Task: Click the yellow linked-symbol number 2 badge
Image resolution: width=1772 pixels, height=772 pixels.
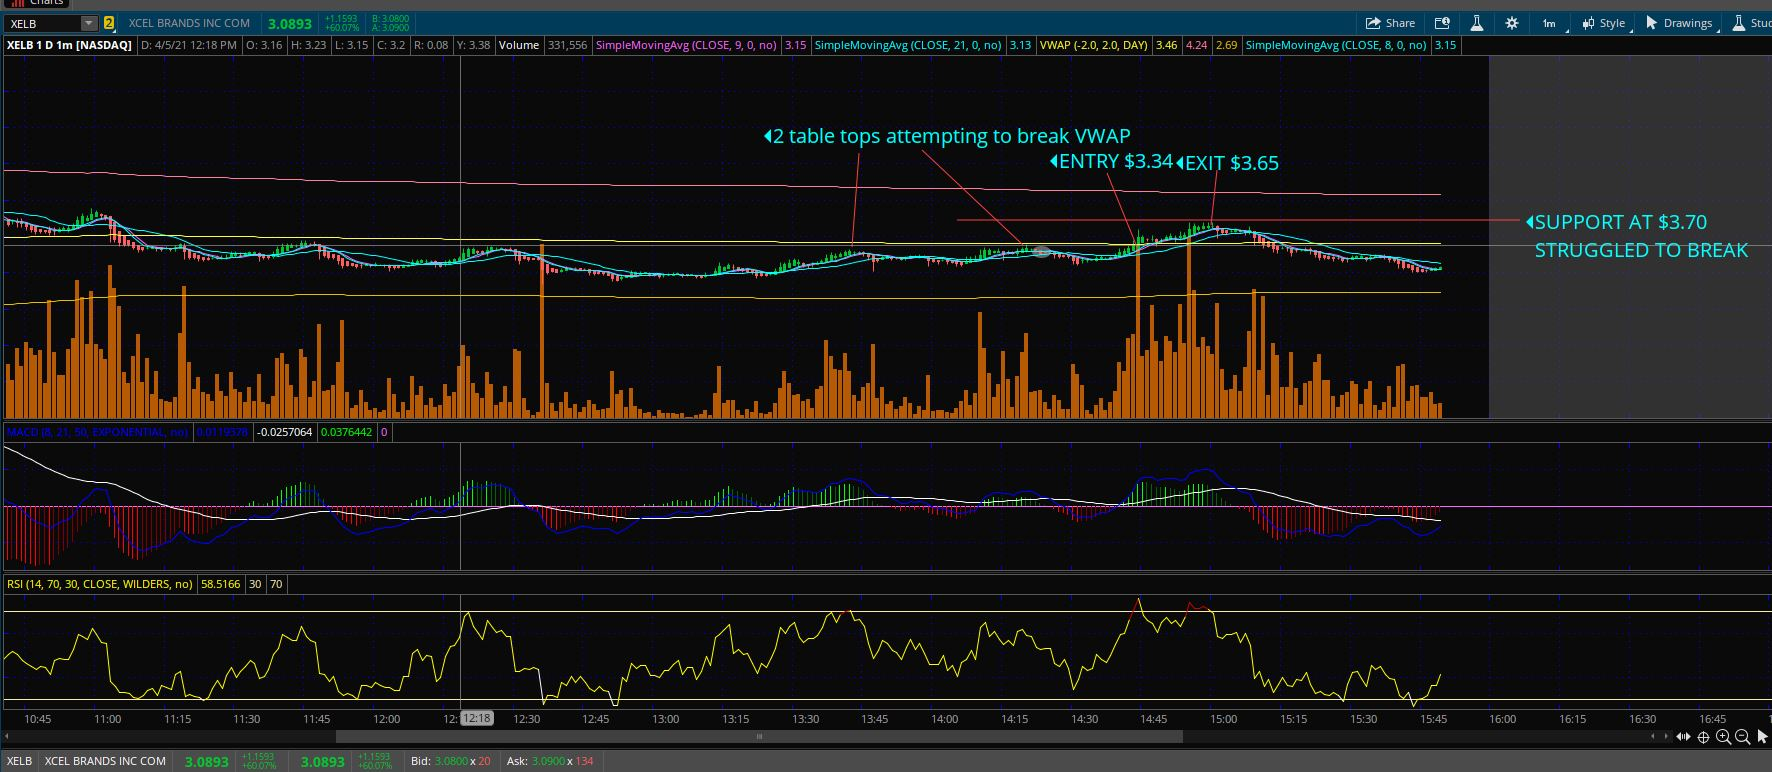Action: 108,23
